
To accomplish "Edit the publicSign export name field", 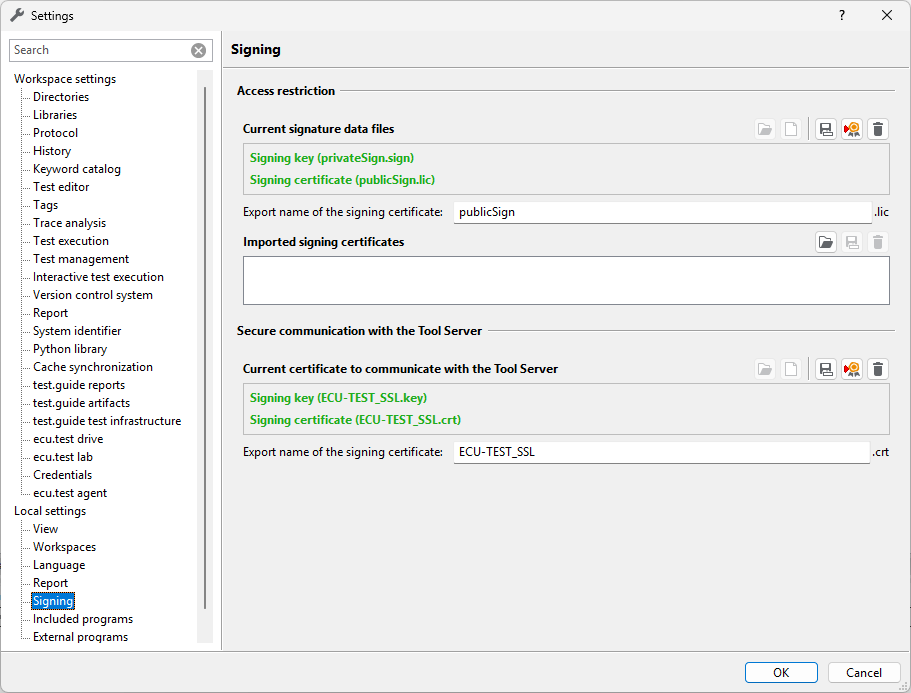I will point(662,212).
